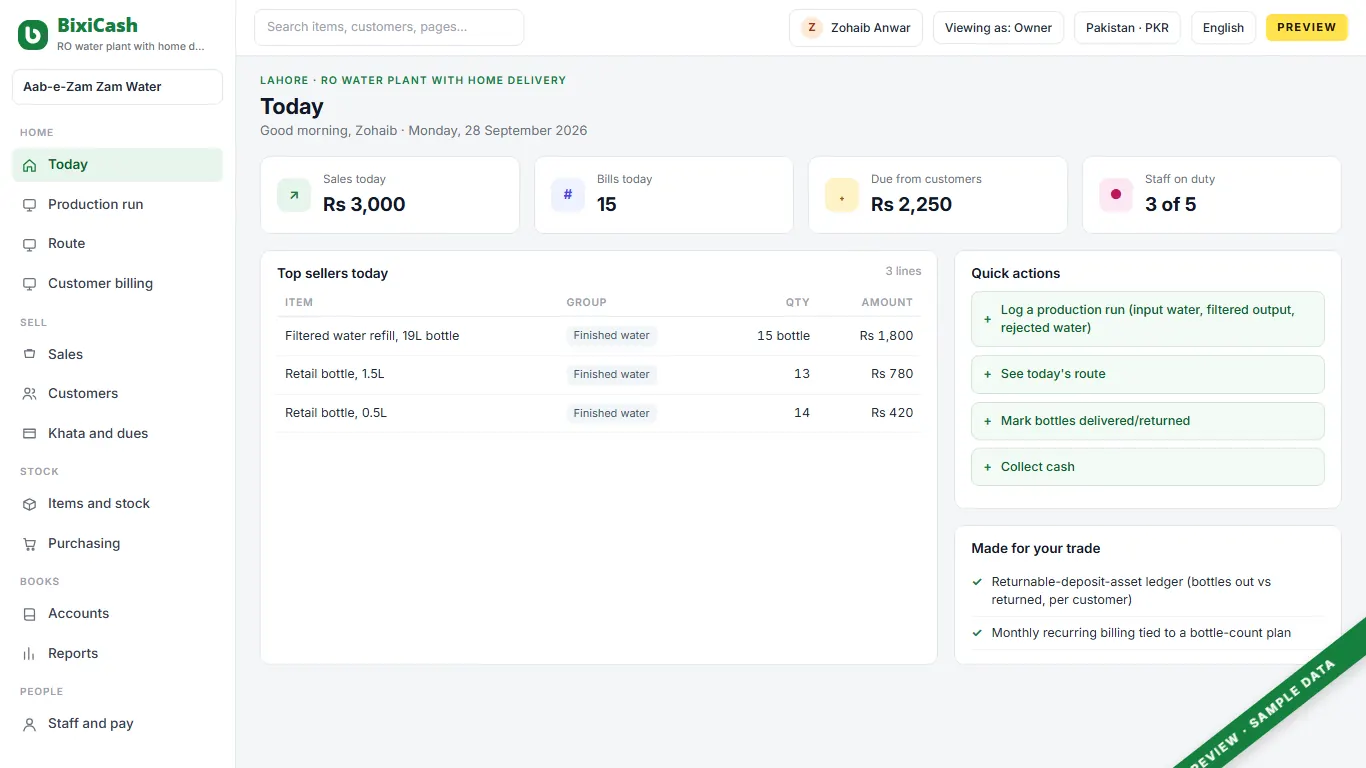Click the Bills today 15 card
The width and height of the screenshot is (1366, 768).
(x=664, y=195)
